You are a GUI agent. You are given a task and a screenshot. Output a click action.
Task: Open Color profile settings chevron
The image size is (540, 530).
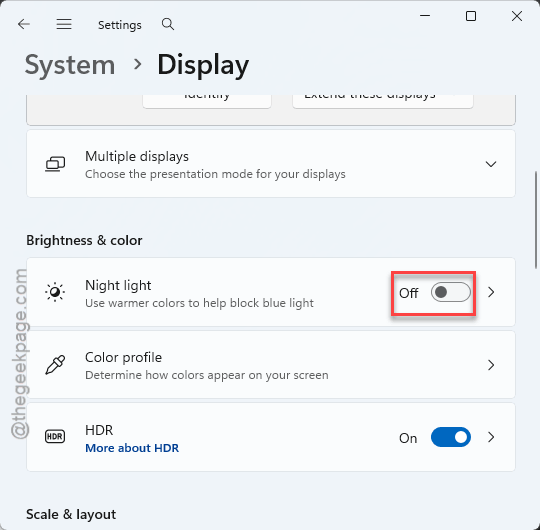tap(491, 365)
